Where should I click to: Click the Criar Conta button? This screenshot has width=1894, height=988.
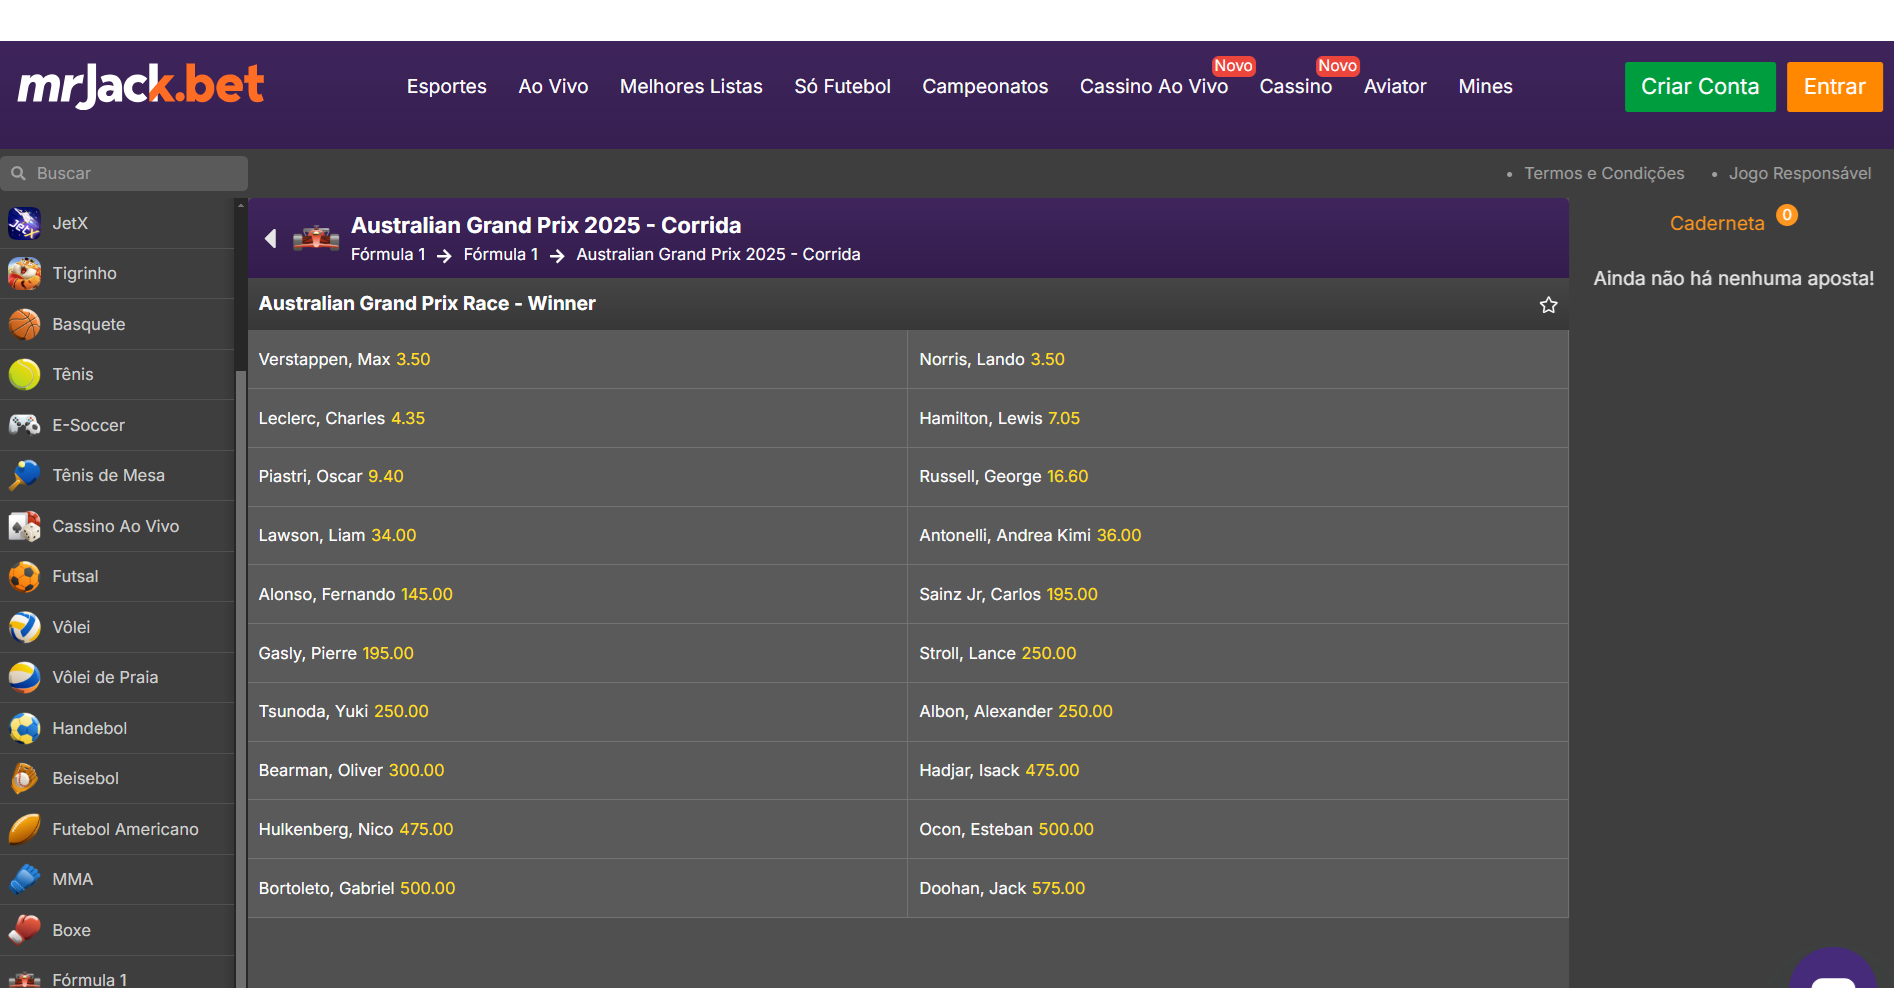1699,87
